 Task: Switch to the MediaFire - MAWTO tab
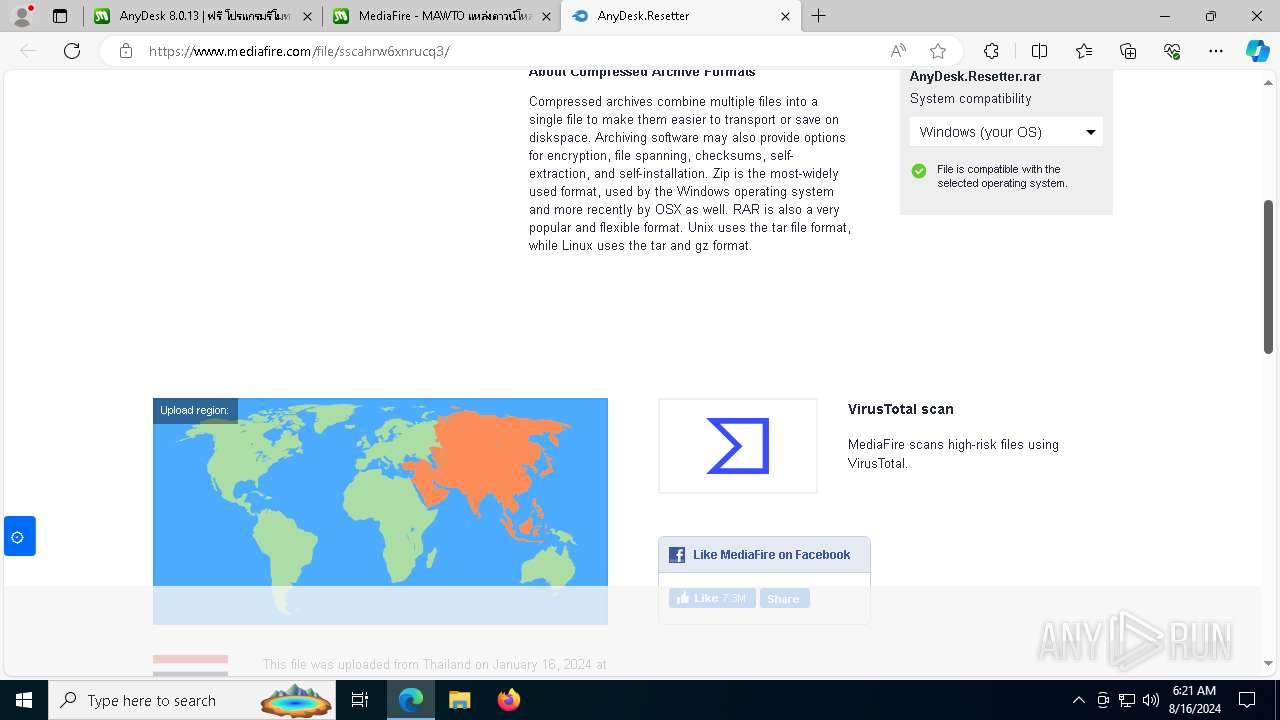(x=443, y=16)
